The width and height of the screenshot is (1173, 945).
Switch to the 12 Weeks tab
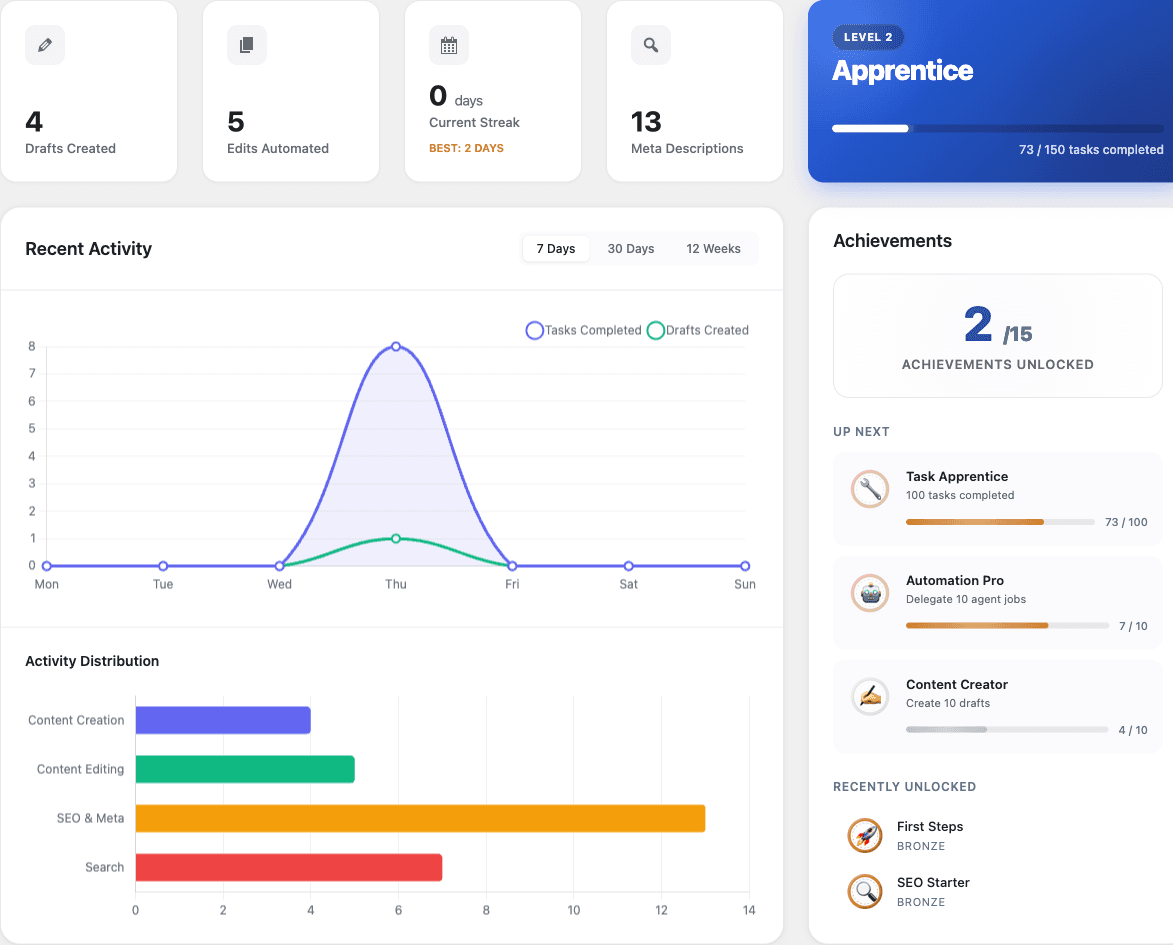click(x=714, y=248)
